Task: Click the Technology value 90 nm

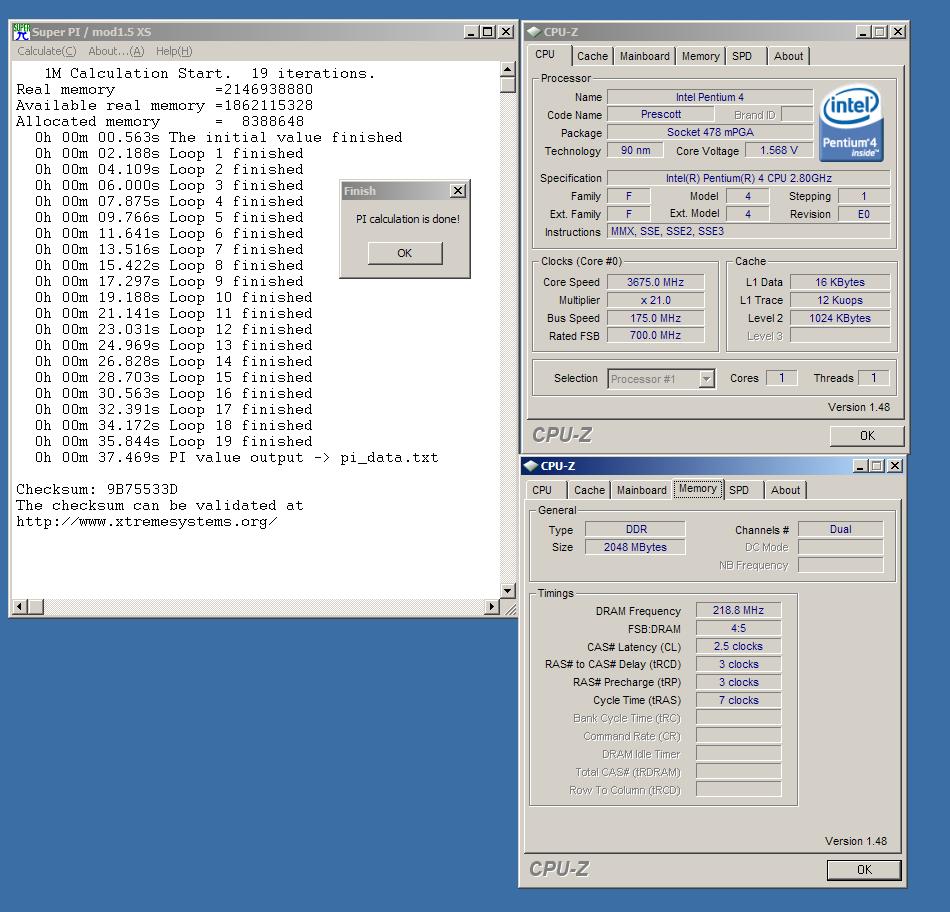Action: pyautogui.click(x=635, y=150)
